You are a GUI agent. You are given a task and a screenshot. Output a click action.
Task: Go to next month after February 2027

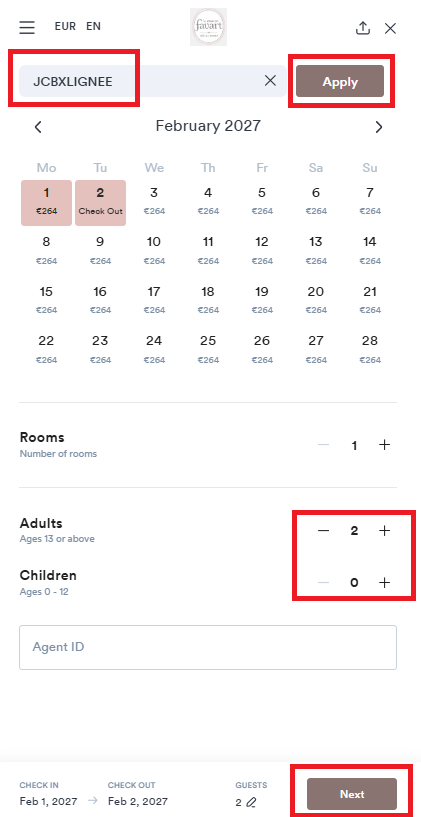point(379,127)
